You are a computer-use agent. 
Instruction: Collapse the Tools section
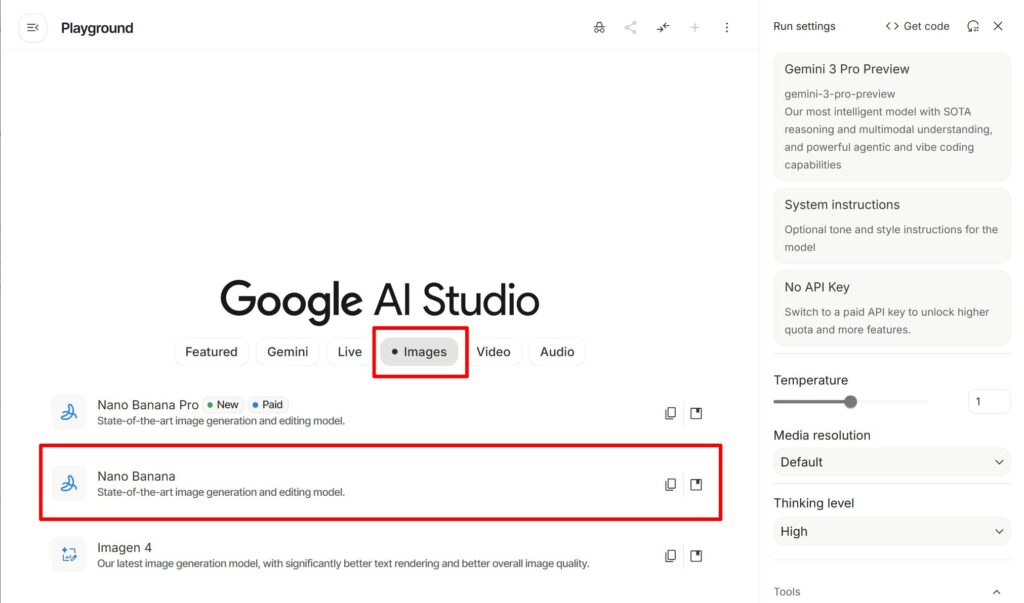click(x=996, y=592)
